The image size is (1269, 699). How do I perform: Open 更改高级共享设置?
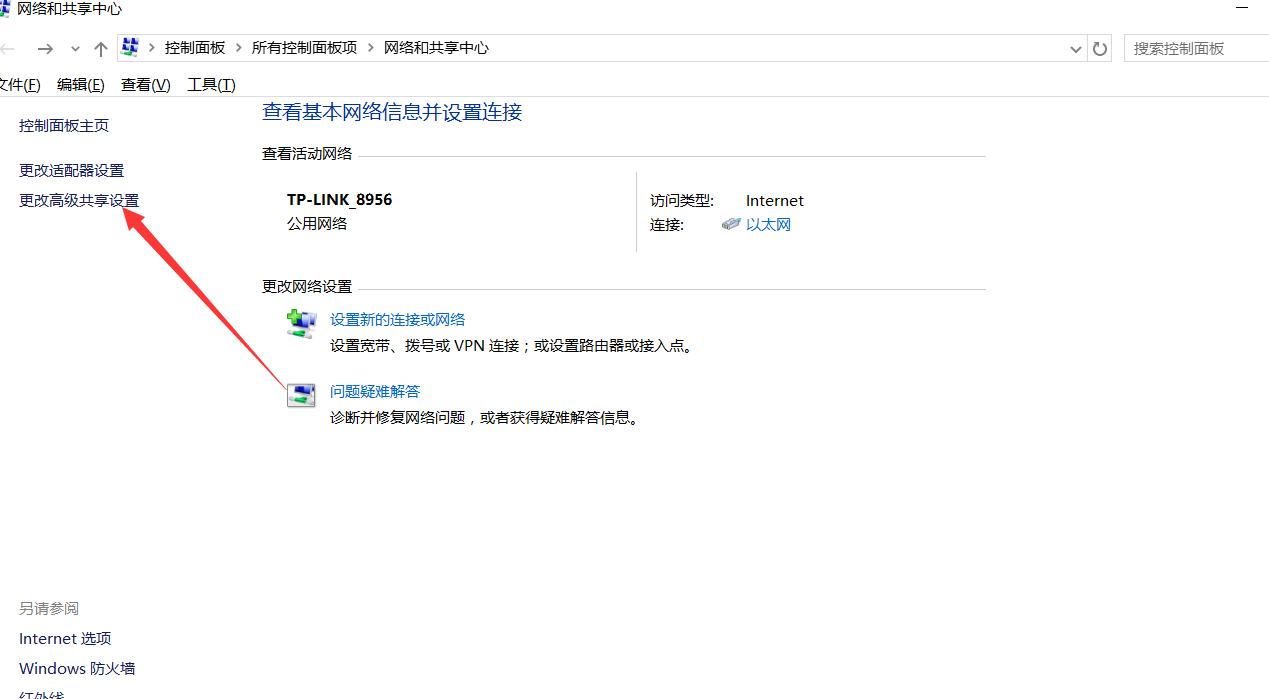click(x=78, y=200)
